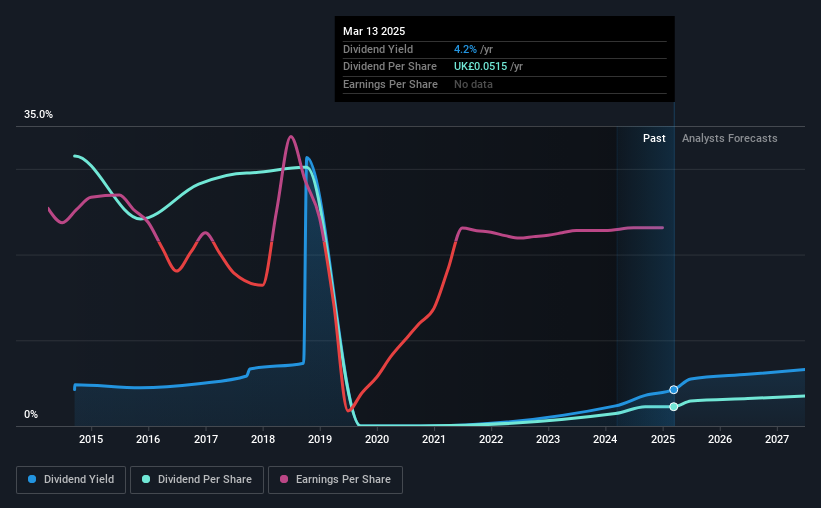821x508 pixels.
Task: Toggle the Dividend Yield legend button
Action: click(x=71, y=480)
